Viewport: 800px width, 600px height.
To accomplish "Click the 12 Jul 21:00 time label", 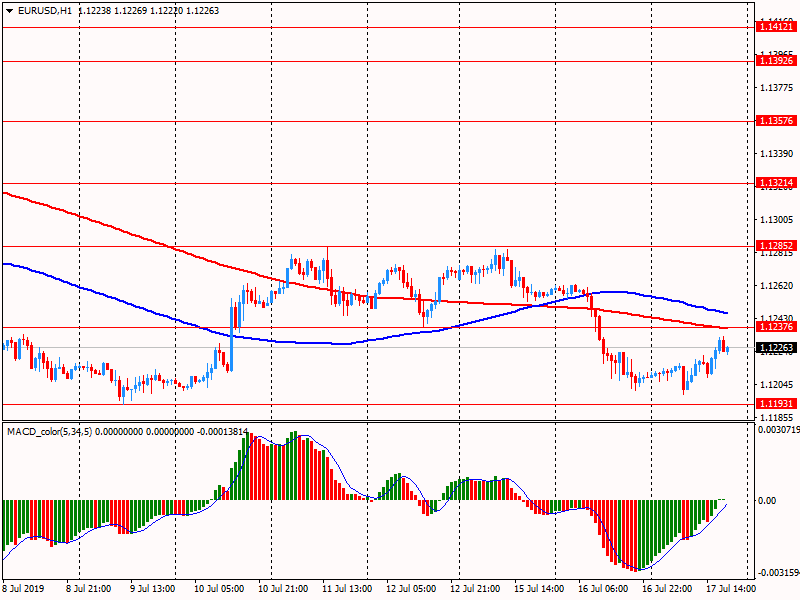I will click(475, 588).
